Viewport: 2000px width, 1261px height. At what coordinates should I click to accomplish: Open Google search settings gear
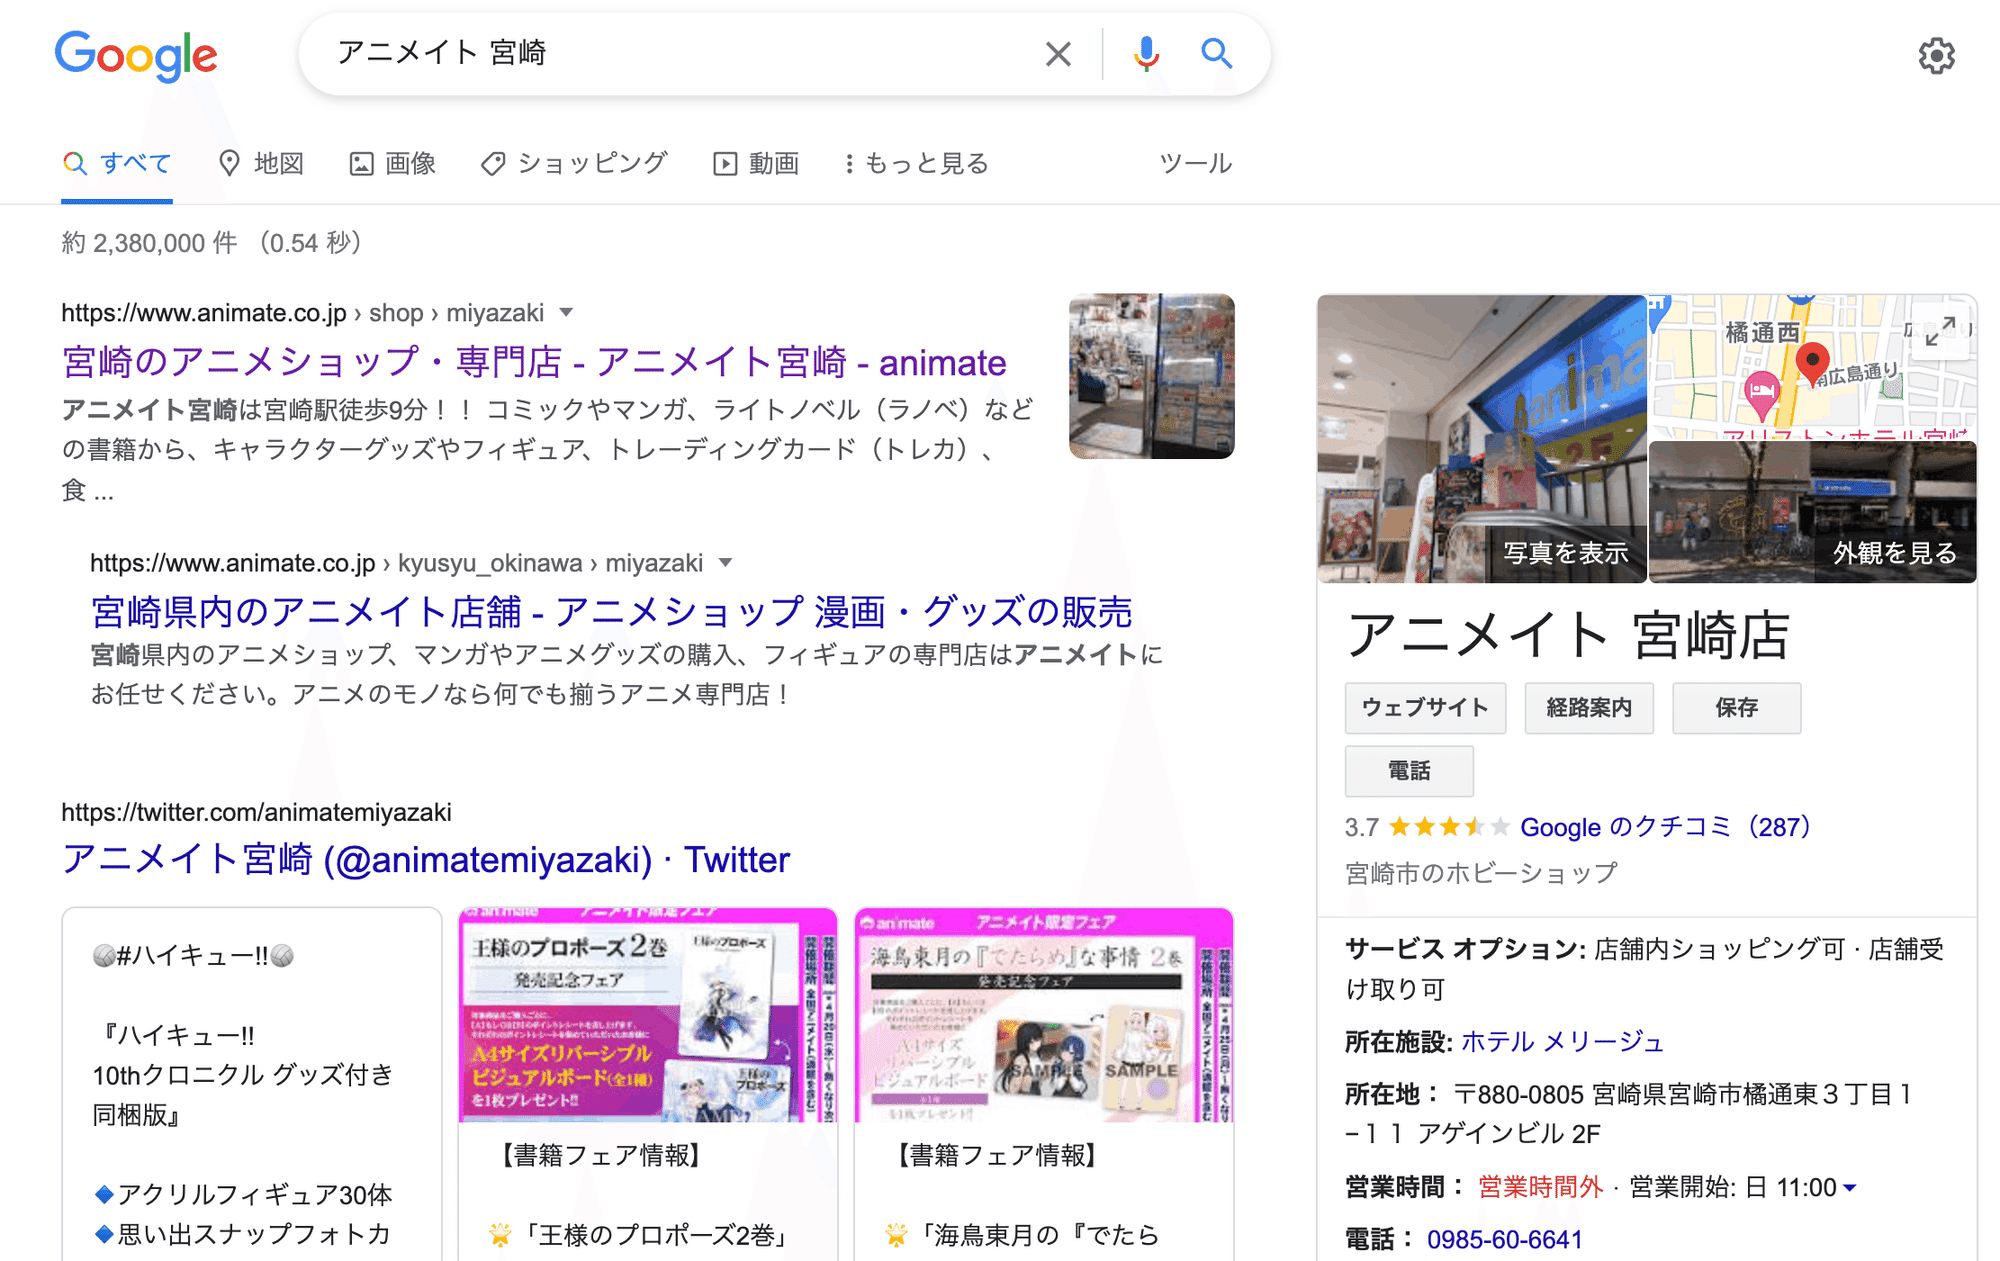pos(1936,56)
